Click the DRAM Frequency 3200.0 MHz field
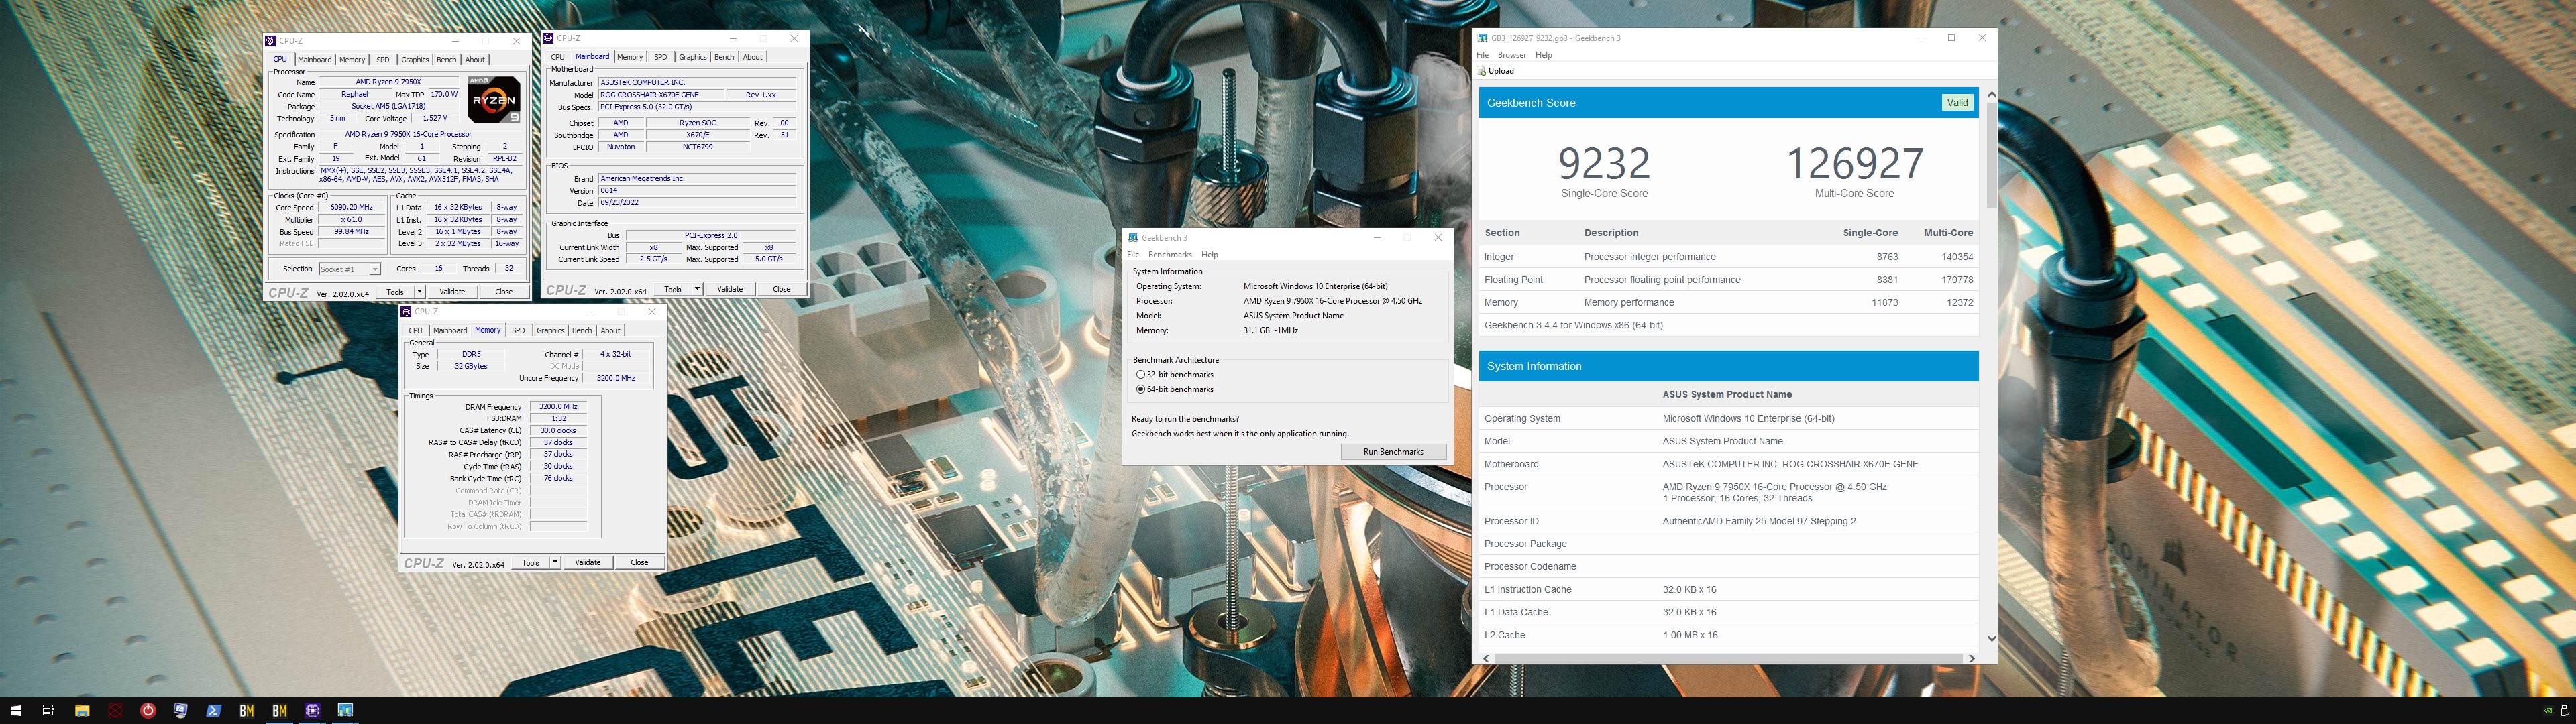Screen dimensions: 2576x724 [x=558, y=407]
